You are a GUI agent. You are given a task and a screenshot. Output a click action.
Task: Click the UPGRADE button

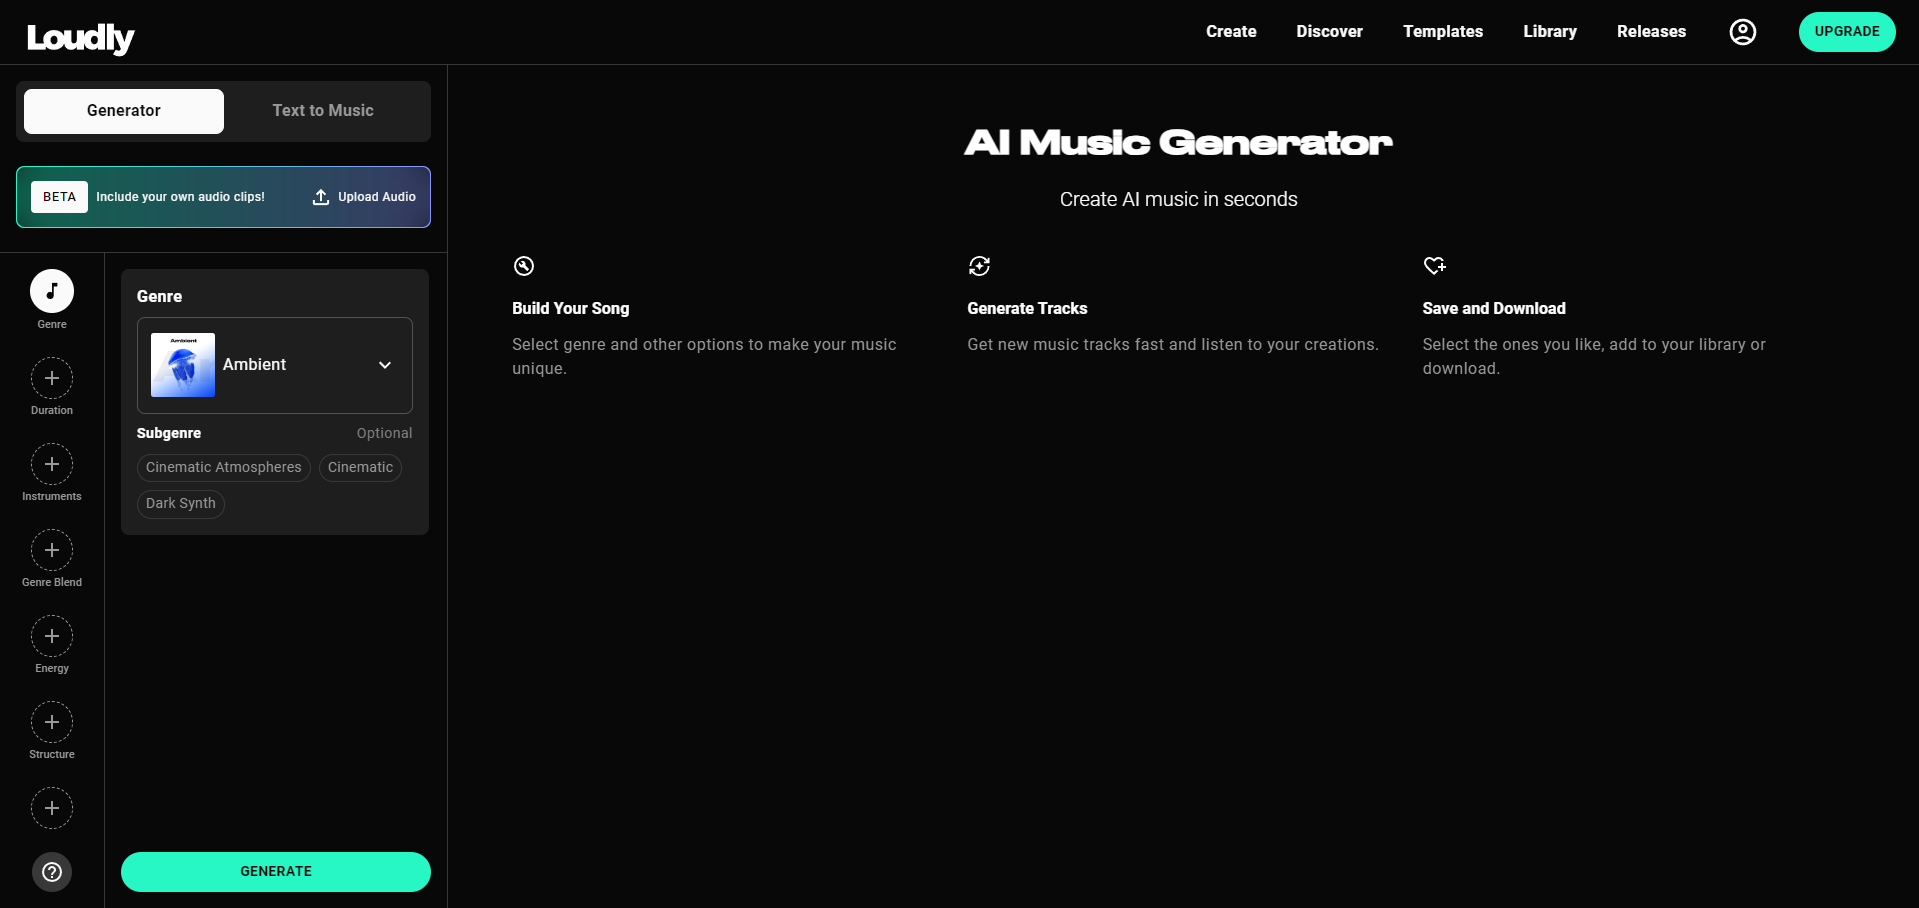pos(1847,32)
